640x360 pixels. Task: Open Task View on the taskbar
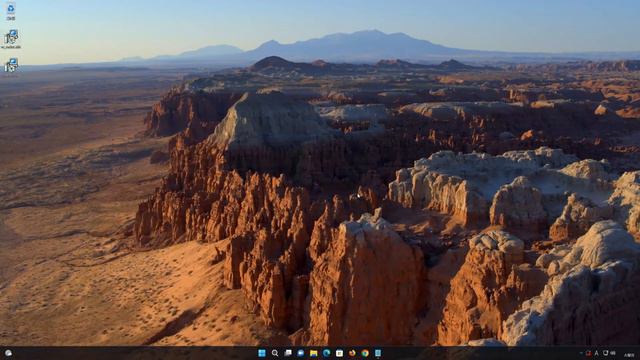click(288, 353)
